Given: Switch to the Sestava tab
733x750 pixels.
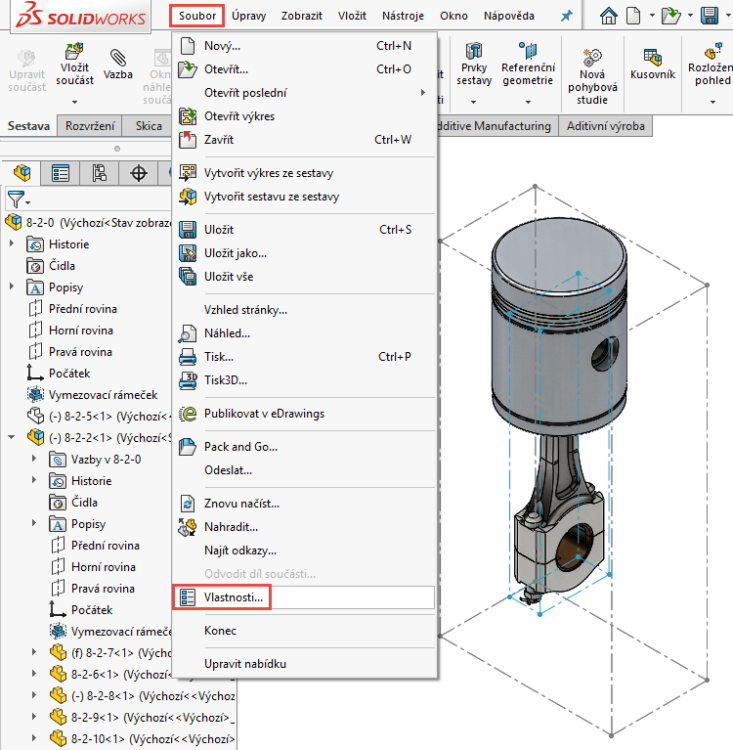Looking at the screenshot, I should [29, 126].
